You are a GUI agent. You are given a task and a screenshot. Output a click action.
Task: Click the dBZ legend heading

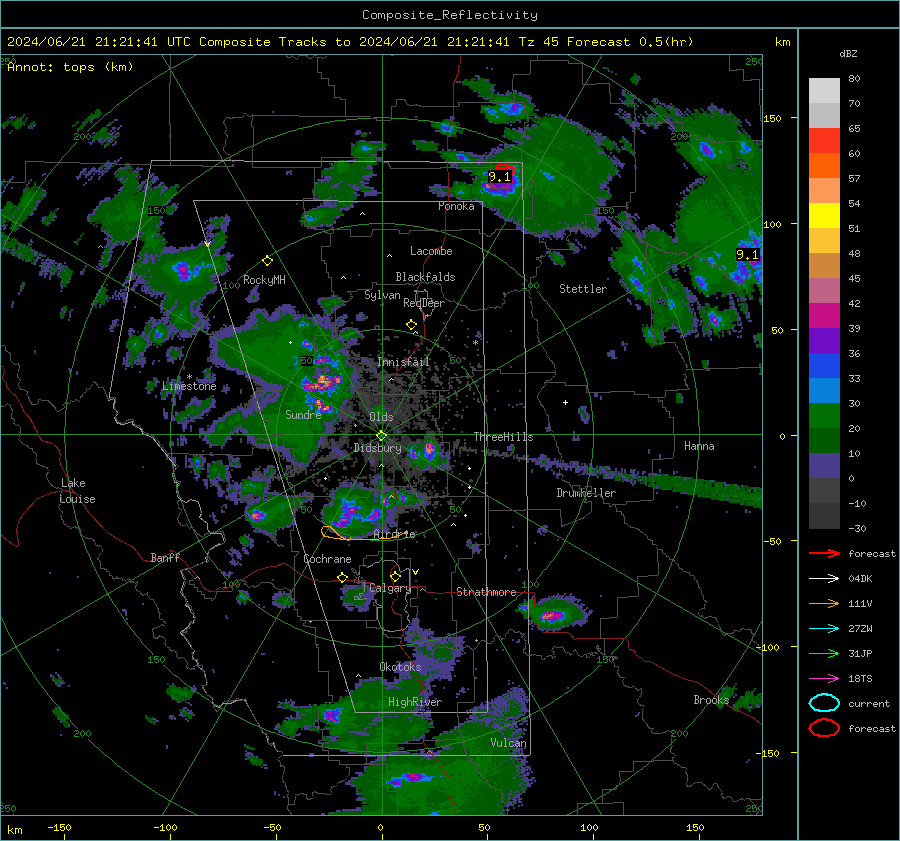pyautogui.click(x=848, y=54)
